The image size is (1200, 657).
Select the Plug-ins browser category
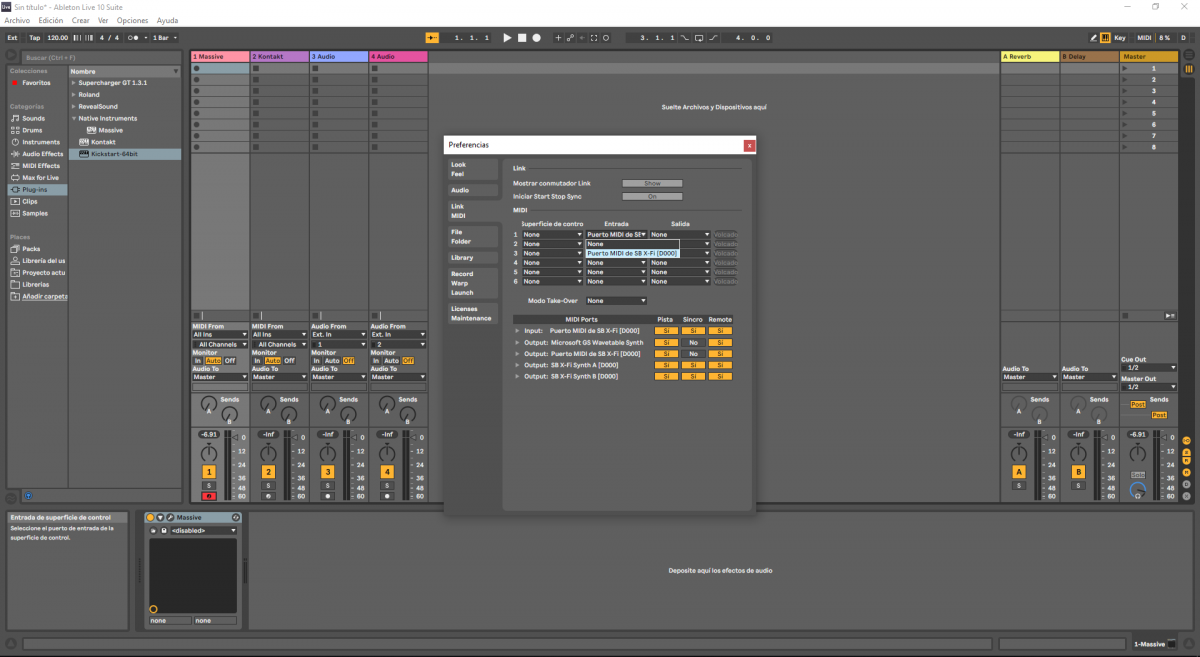point(38,189)
